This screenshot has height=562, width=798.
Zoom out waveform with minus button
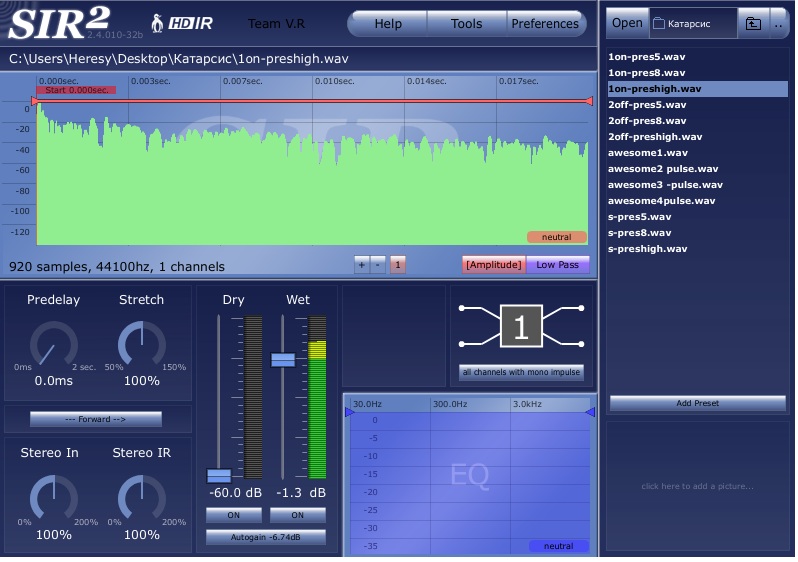pyautogui.click(x=378, y=265)
